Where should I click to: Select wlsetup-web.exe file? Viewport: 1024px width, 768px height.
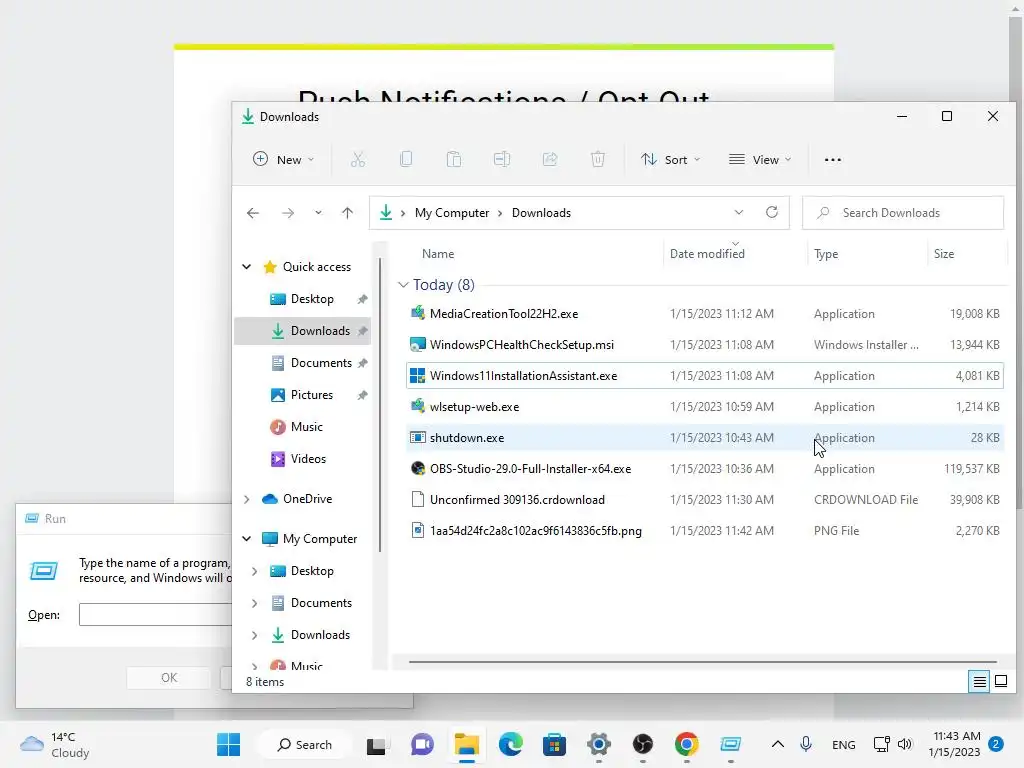pyautogui.click(x=705, y=407)
